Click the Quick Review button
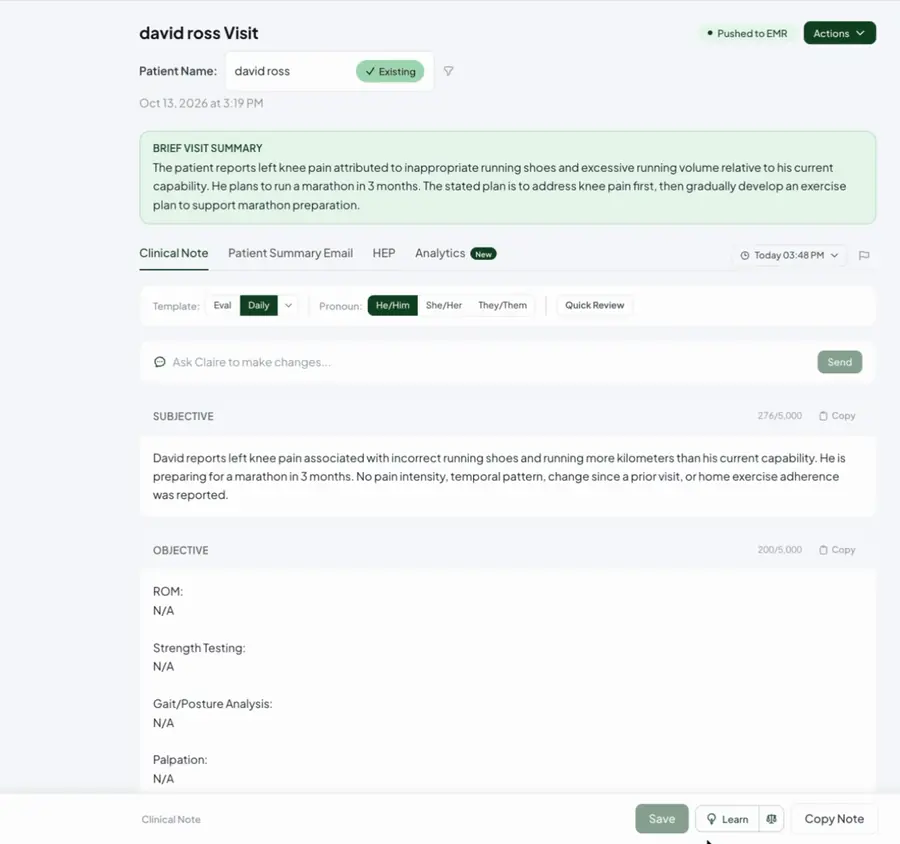The image size is (900, 844). coord(594,305)
